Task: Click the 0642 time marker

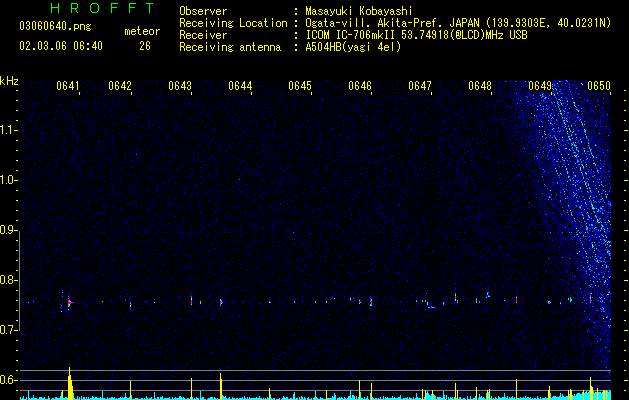Action: click(120, 86)
